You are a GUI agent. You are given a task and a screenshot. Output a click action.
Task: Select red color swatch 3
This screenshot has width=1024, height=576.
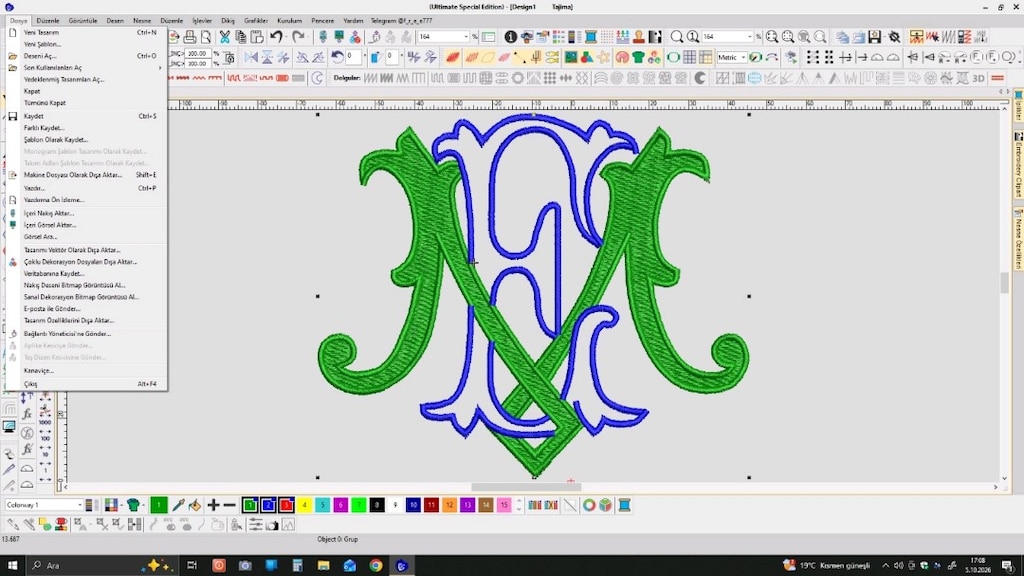pyautogui.click(x=286, y=505)
